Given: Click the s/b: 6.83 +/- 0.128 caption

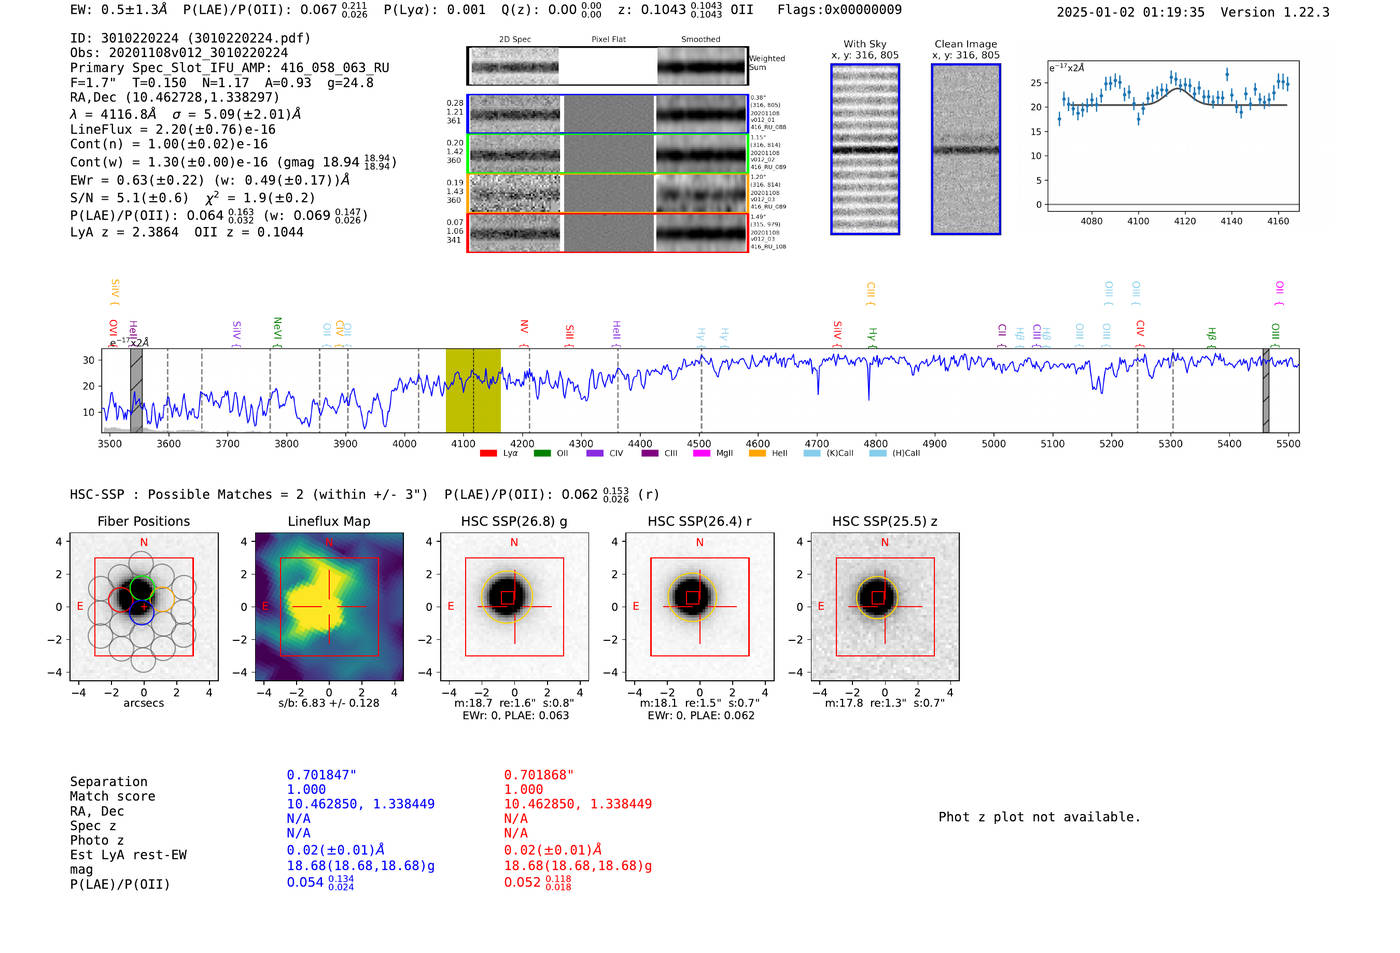Looking at the screenshot, I should [x=329, y=703].
